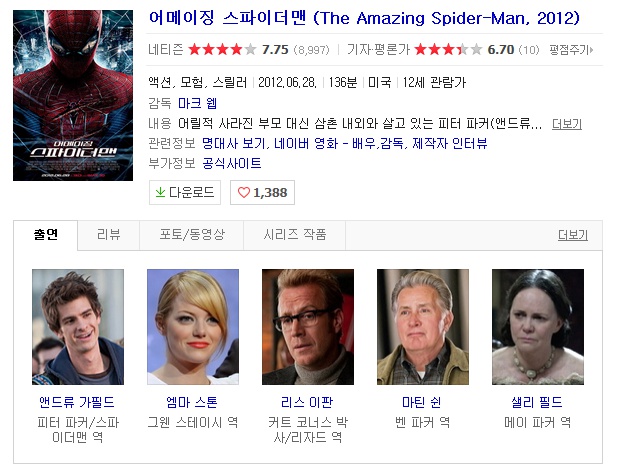Click the heart like icon showing 1,388
The height and width of the screenshot is (473, 623).
(x=244, y=193)
